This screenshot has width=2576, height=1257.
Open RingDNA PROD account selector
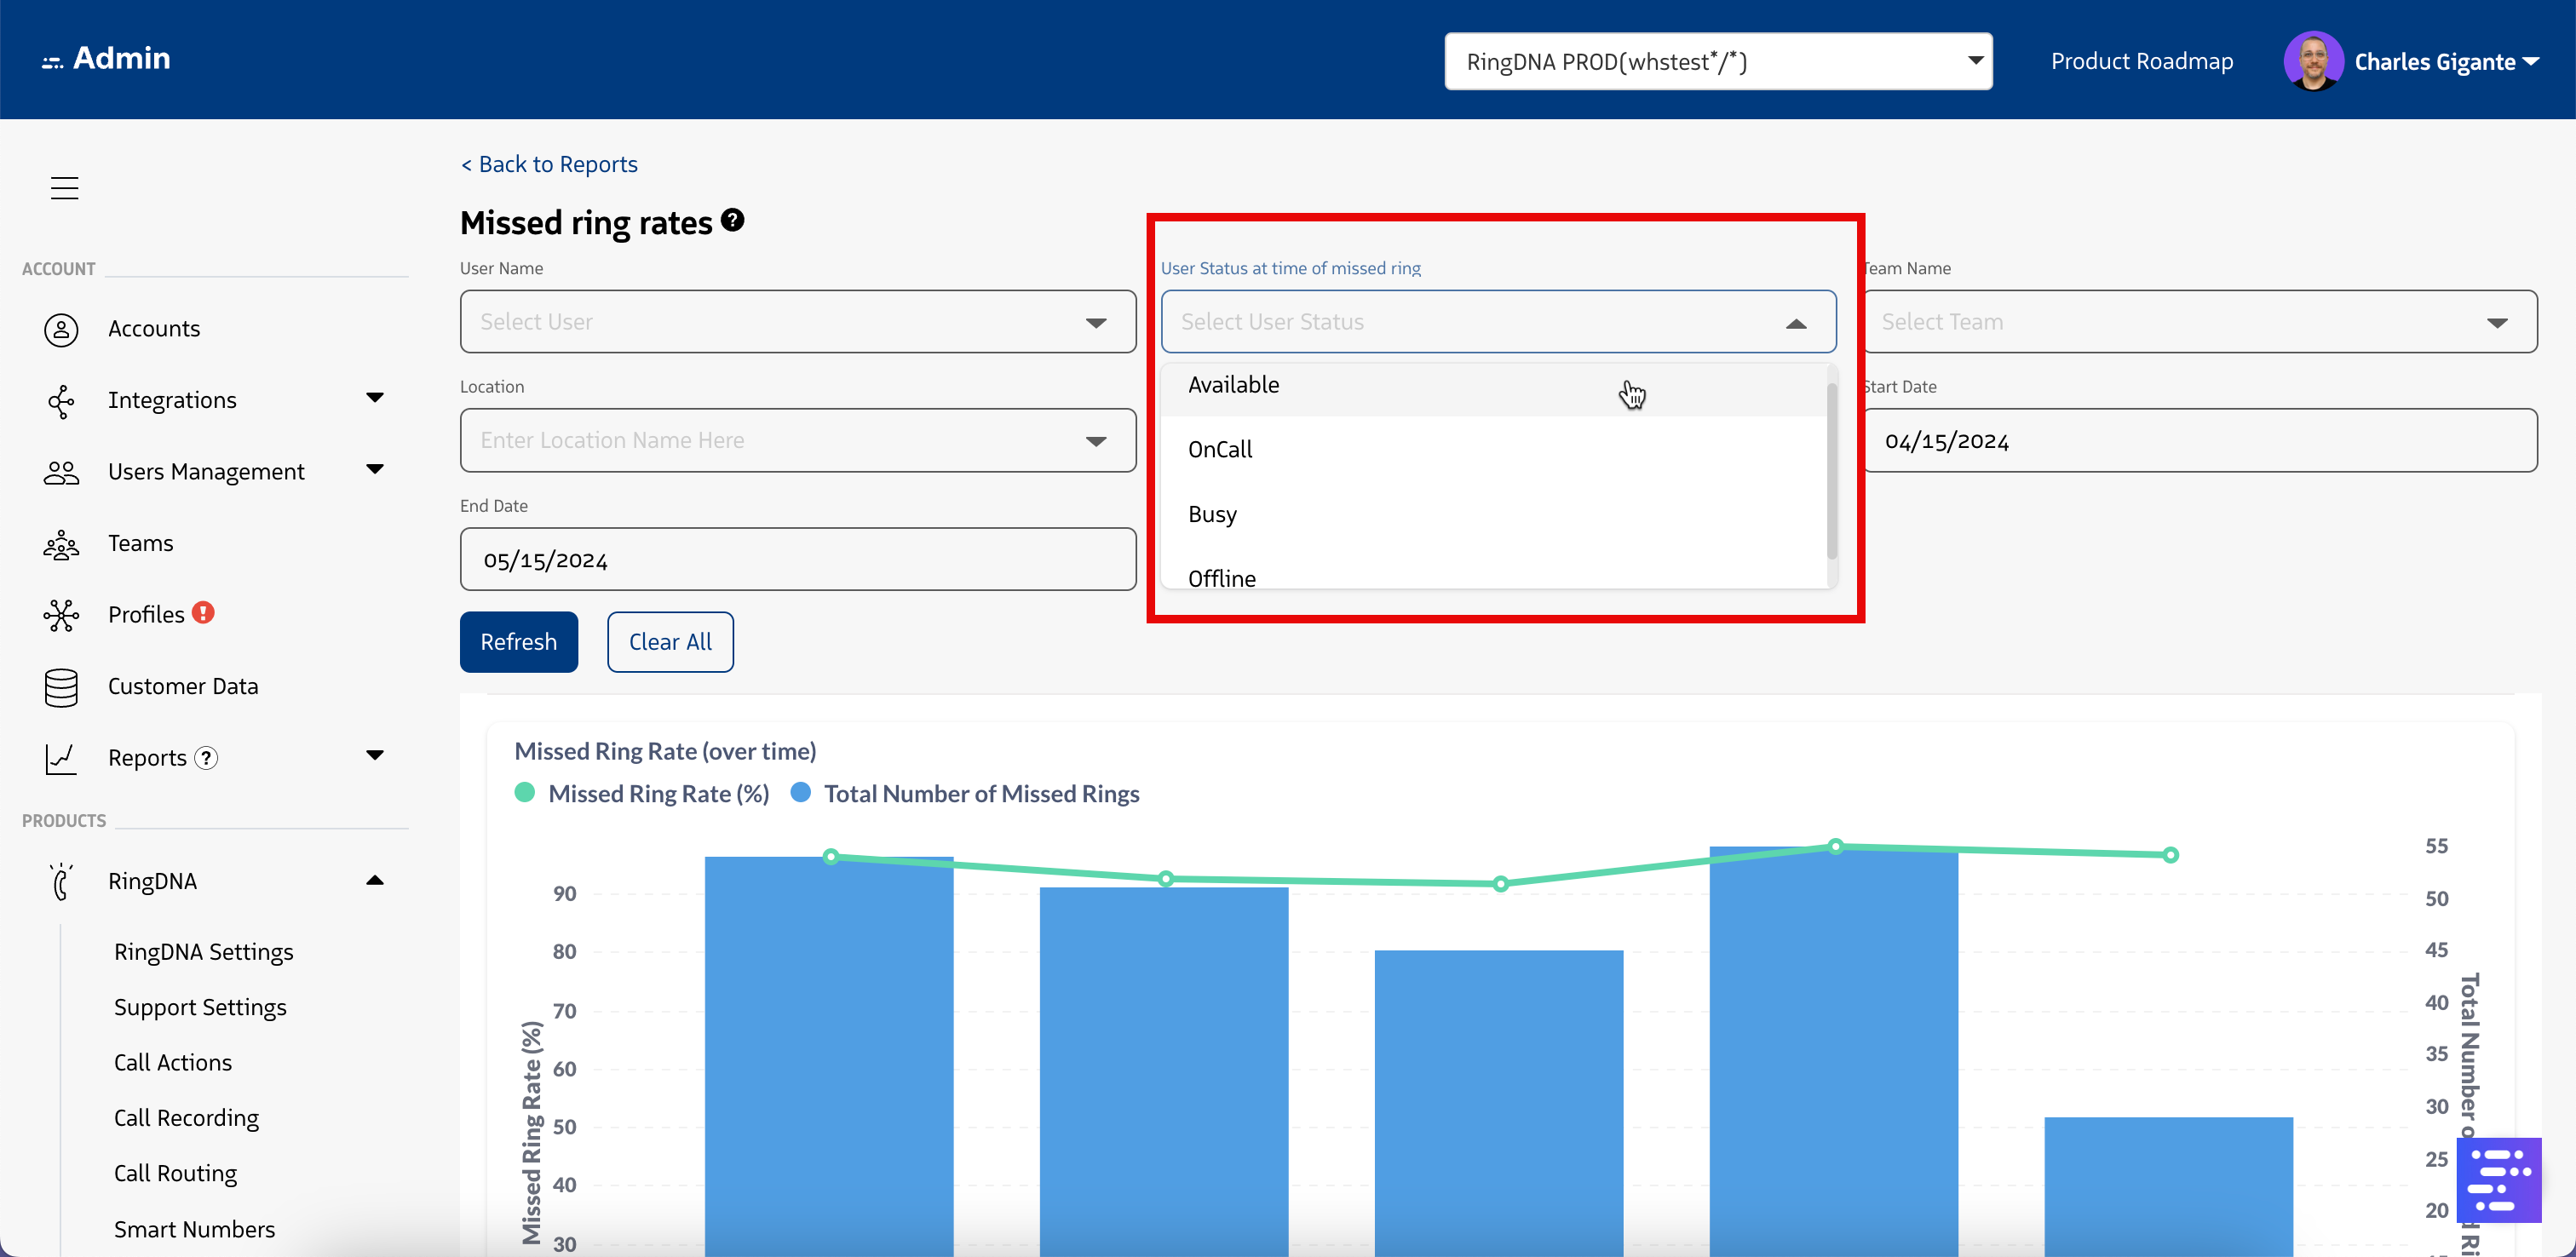(1717, 62)
